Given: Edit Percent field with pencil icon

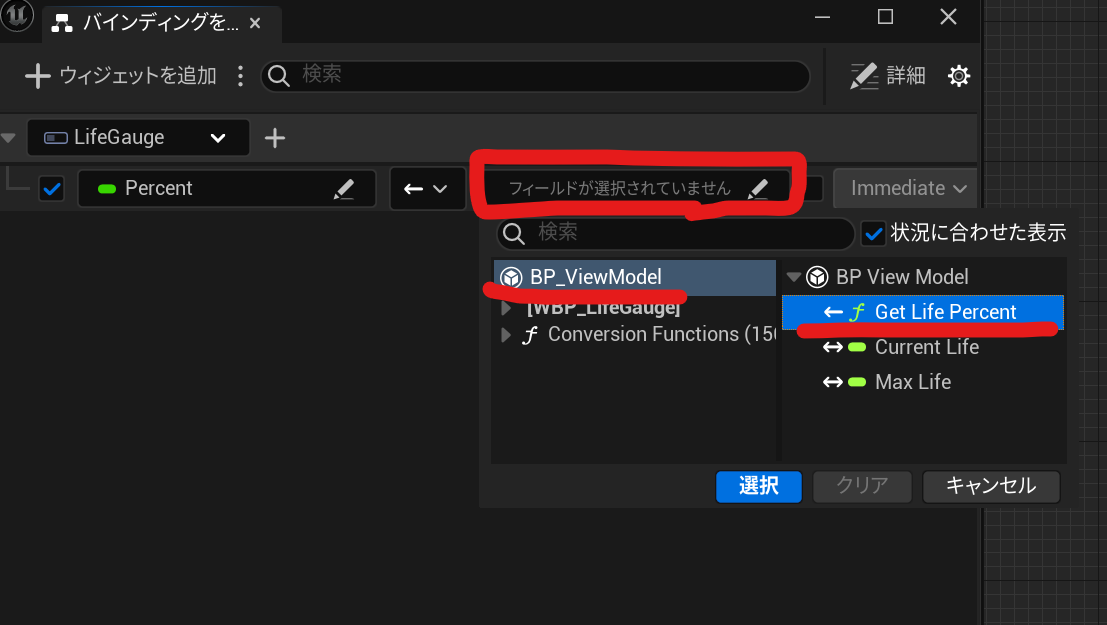Looking at the screenshot, I should [x=344, y=189].
